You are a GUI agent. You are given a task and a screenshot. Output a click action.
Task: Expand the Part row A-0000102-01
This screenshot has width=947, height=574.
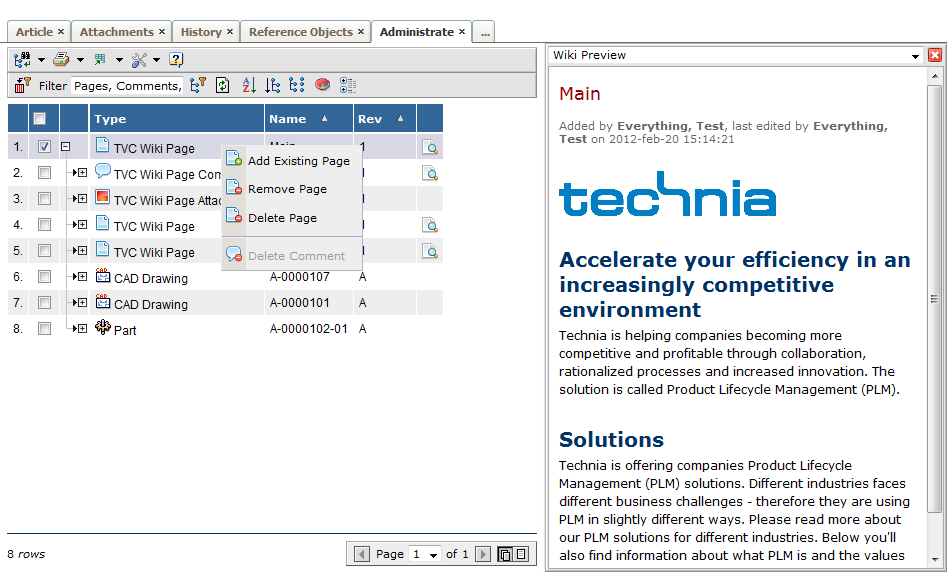coord(81,329)
